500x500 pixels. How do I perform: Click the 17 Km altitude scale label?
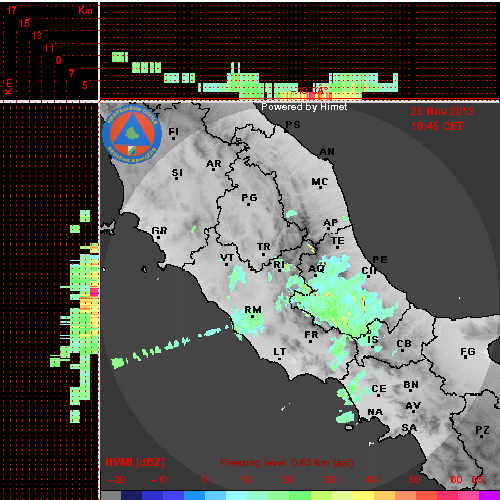tap(11, 10)
